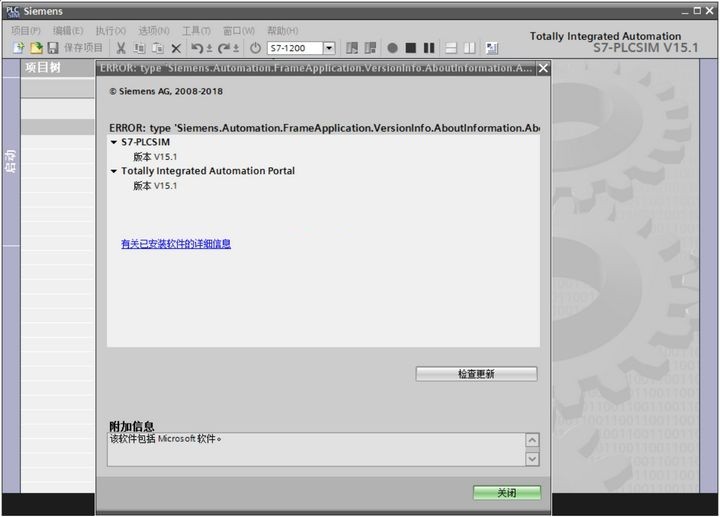Screen dimensions: 720x517
Task: Open the 项目(P) menu
Action: point(26,31)
